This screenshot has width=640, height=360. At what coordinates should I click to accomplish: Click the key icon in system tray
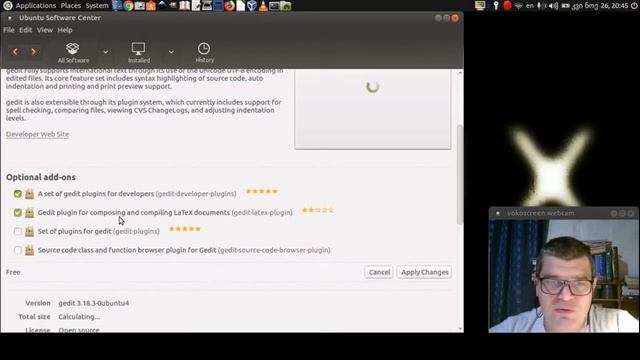(496, 6)
